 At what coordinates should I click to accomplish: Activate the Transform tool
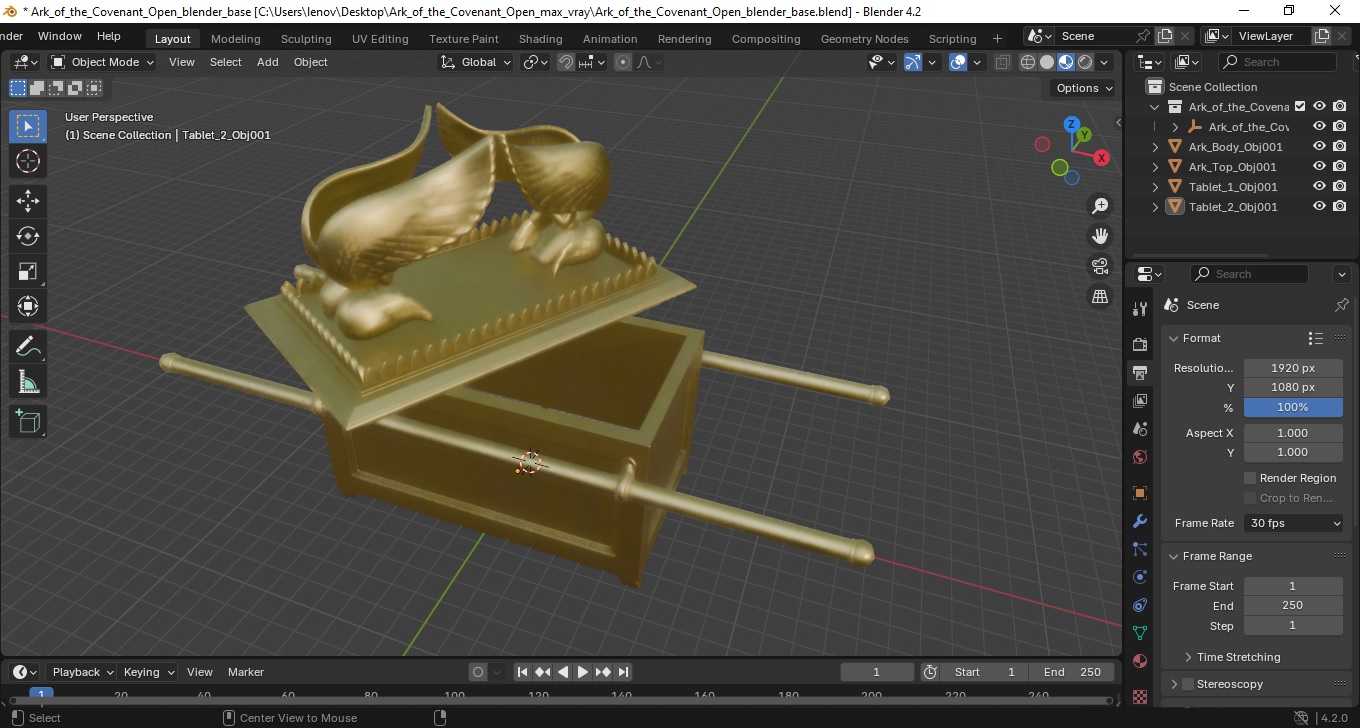click(28, 306)
